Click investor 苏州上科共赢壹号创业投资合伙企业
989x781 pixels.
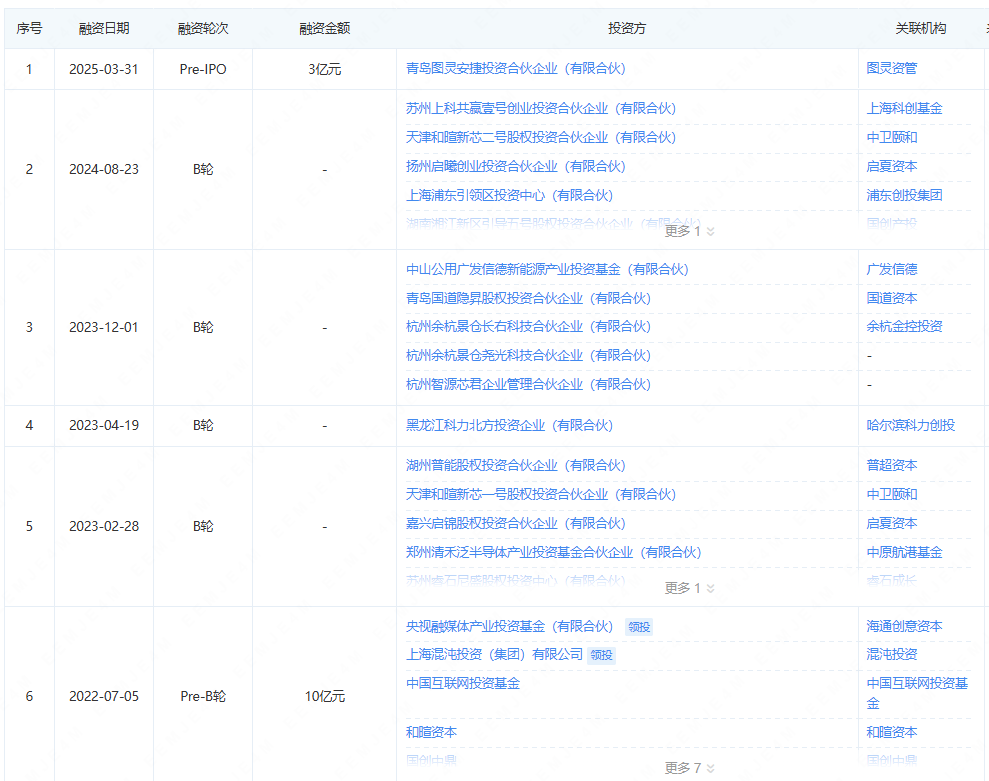coord(540,108)
